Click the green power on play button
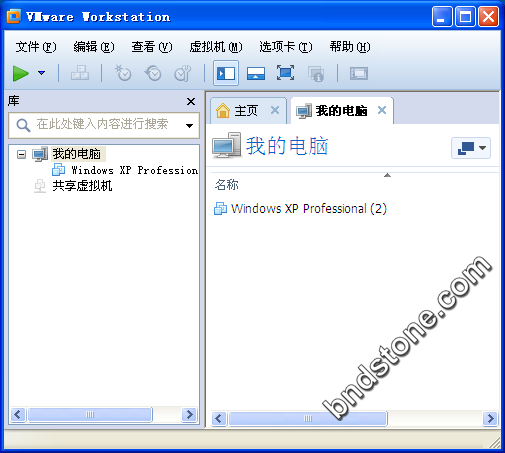Screen dimensions: 505x453 tap(20, 73)
